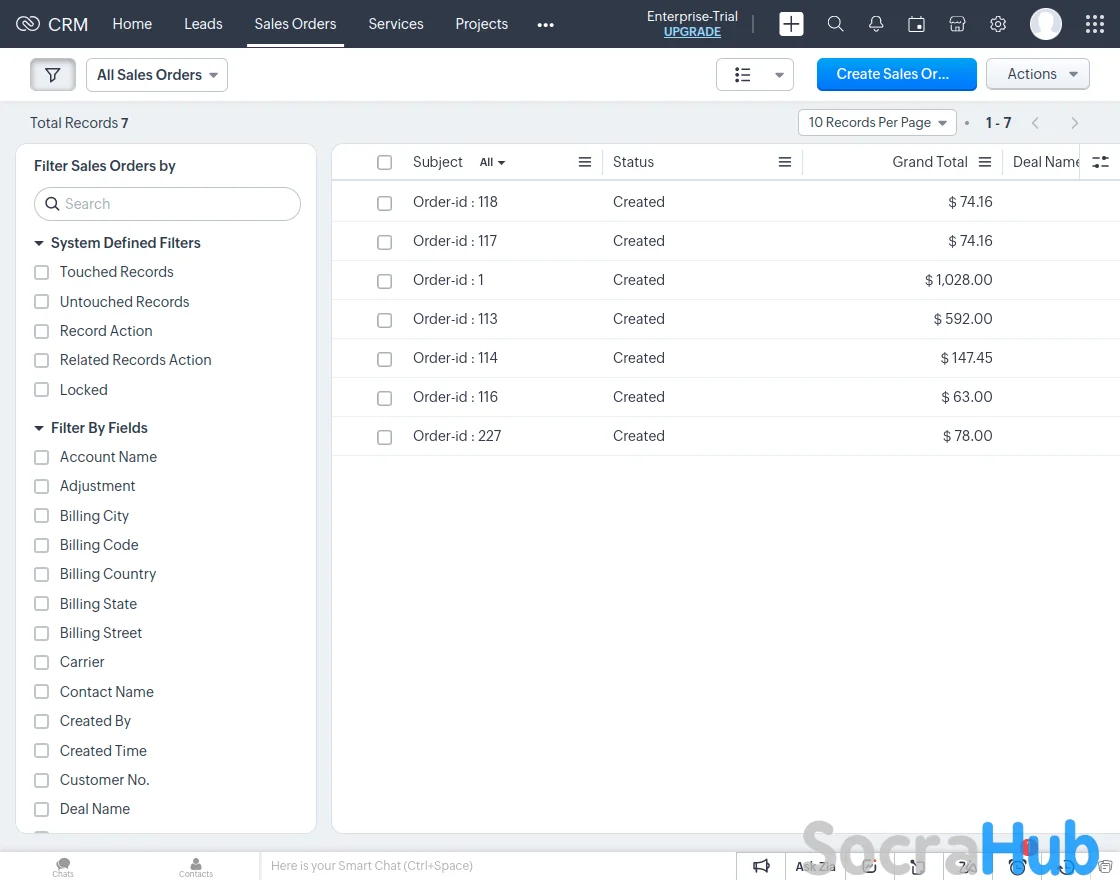Screen dimensions: 1120x880
Task: Collapse the System Defined Filters section
Action: [39, 243]
